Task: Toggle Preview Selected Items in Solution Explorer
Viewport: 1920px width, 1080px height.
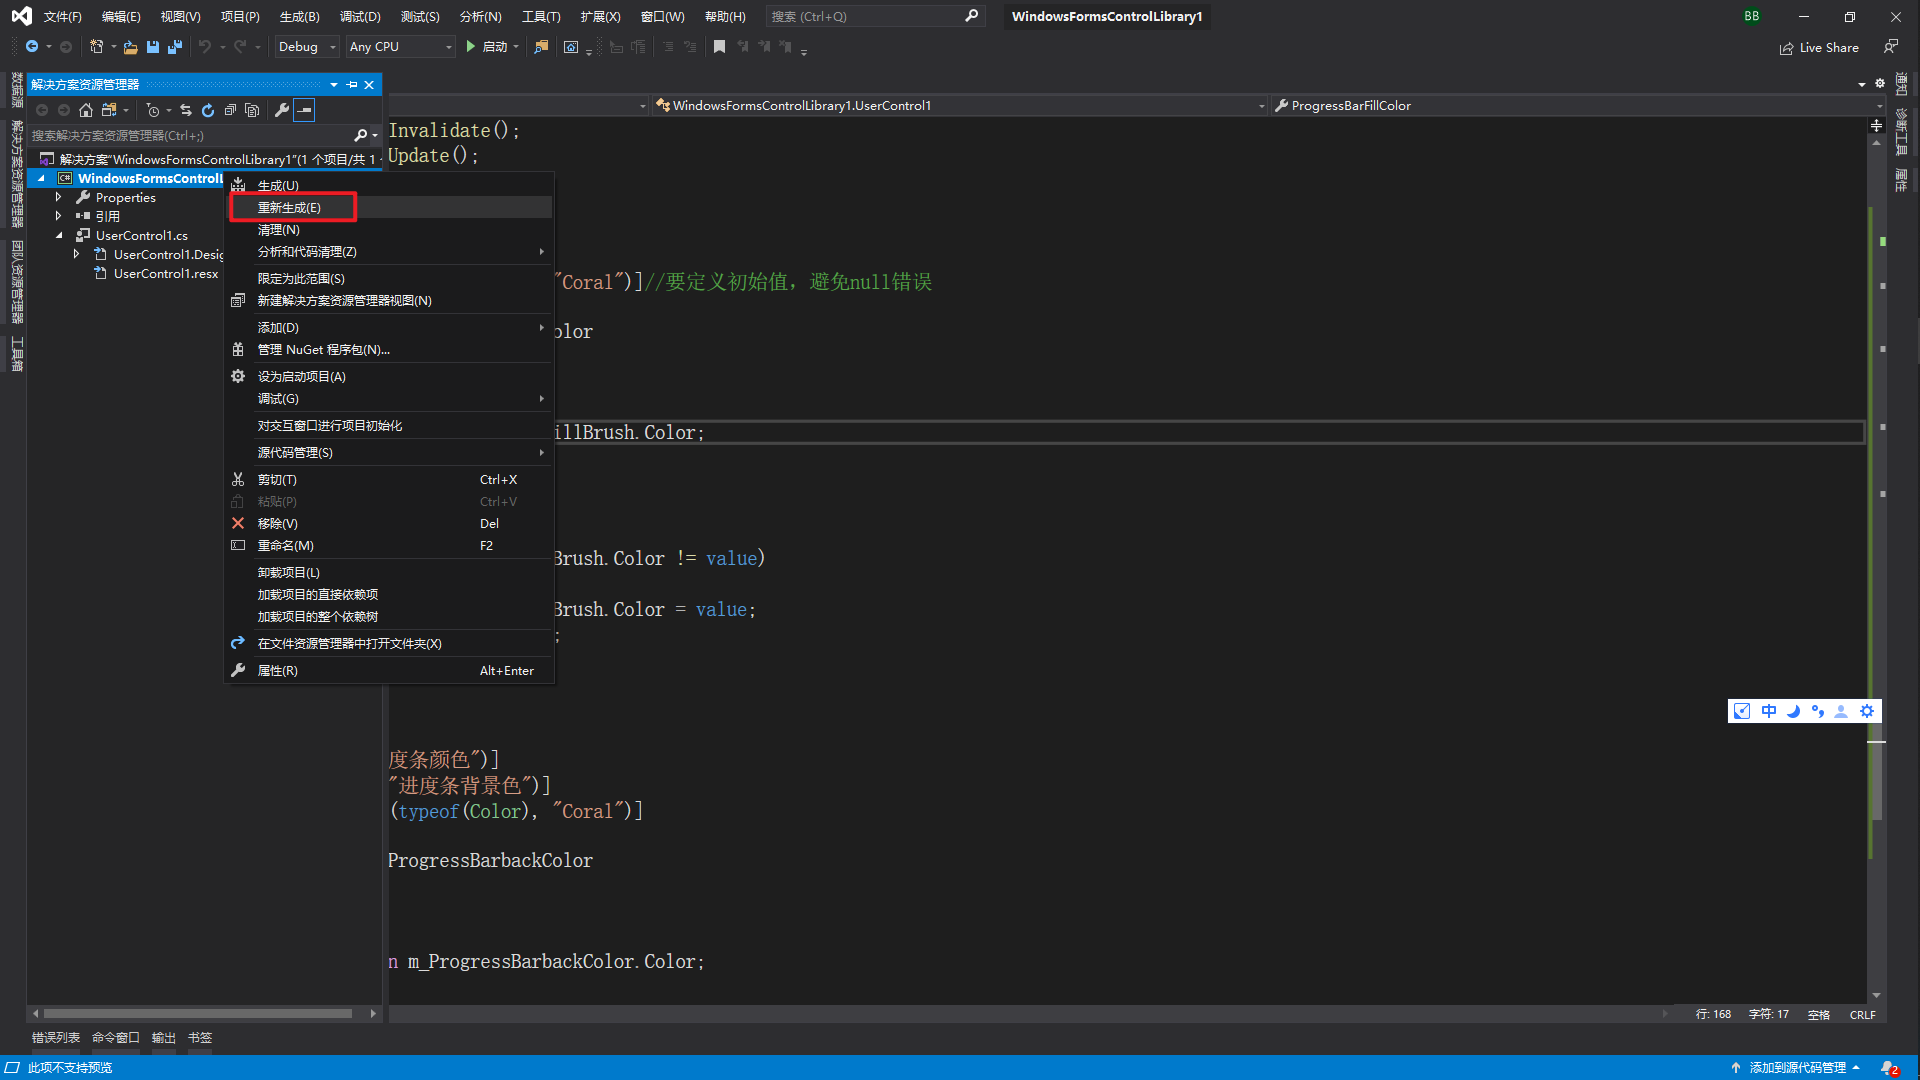Action: [x=251, y=110]
